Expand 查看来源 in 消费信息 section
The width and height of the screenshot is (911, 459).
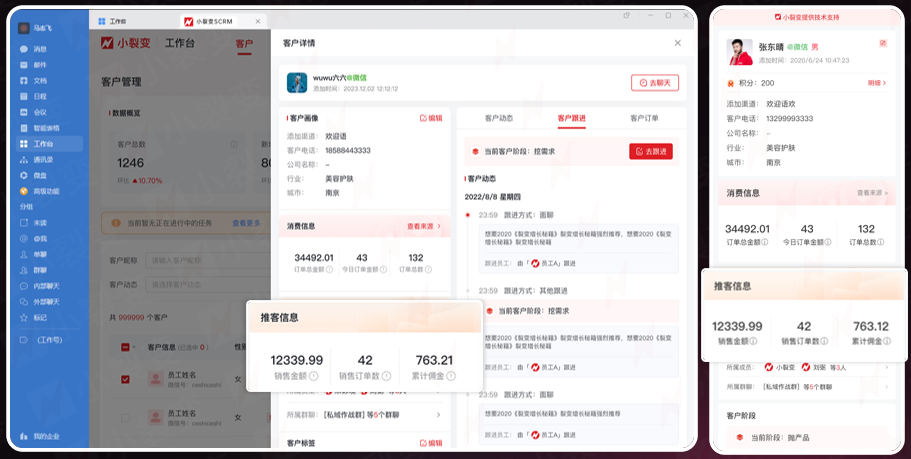(x=424, y=227)
